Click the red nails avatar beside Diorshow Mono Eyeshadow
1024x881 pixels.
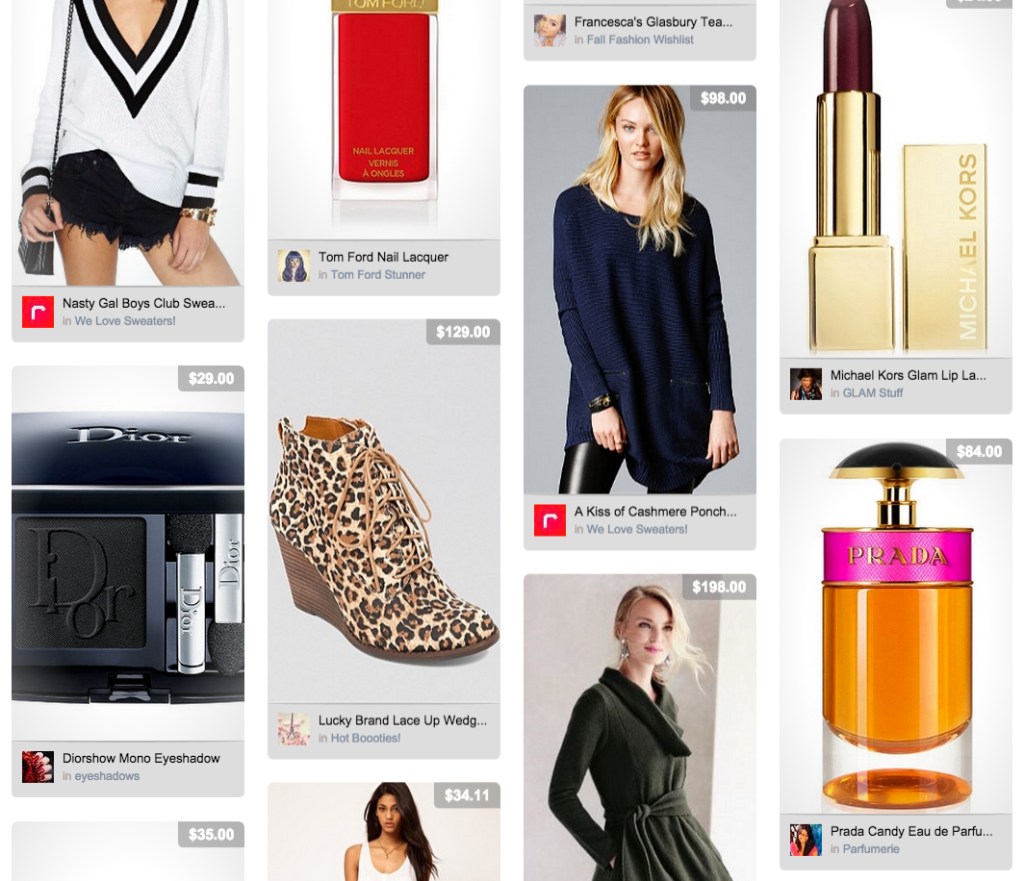pyautogui.click(x=38, y=767)
